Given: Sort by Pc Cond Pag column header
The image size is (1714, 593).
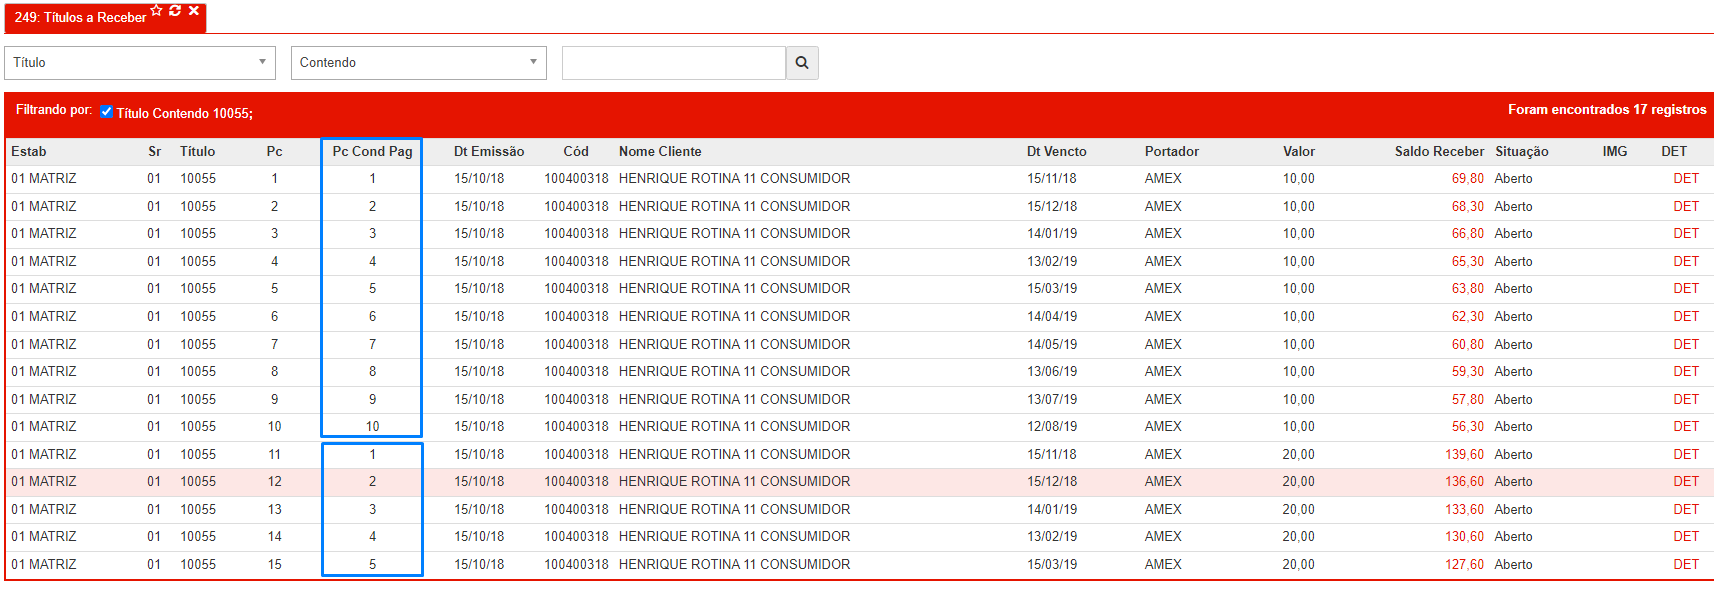Looking at the screenshot, I should tap(372, 151).
